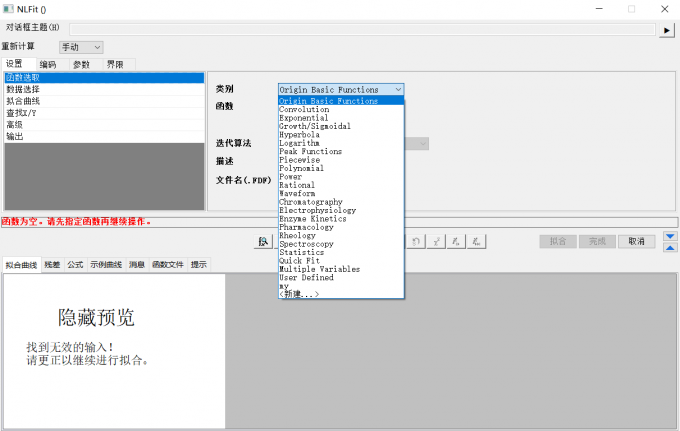Select 拟合曲线 in the settings list

[x=104, y=101]
